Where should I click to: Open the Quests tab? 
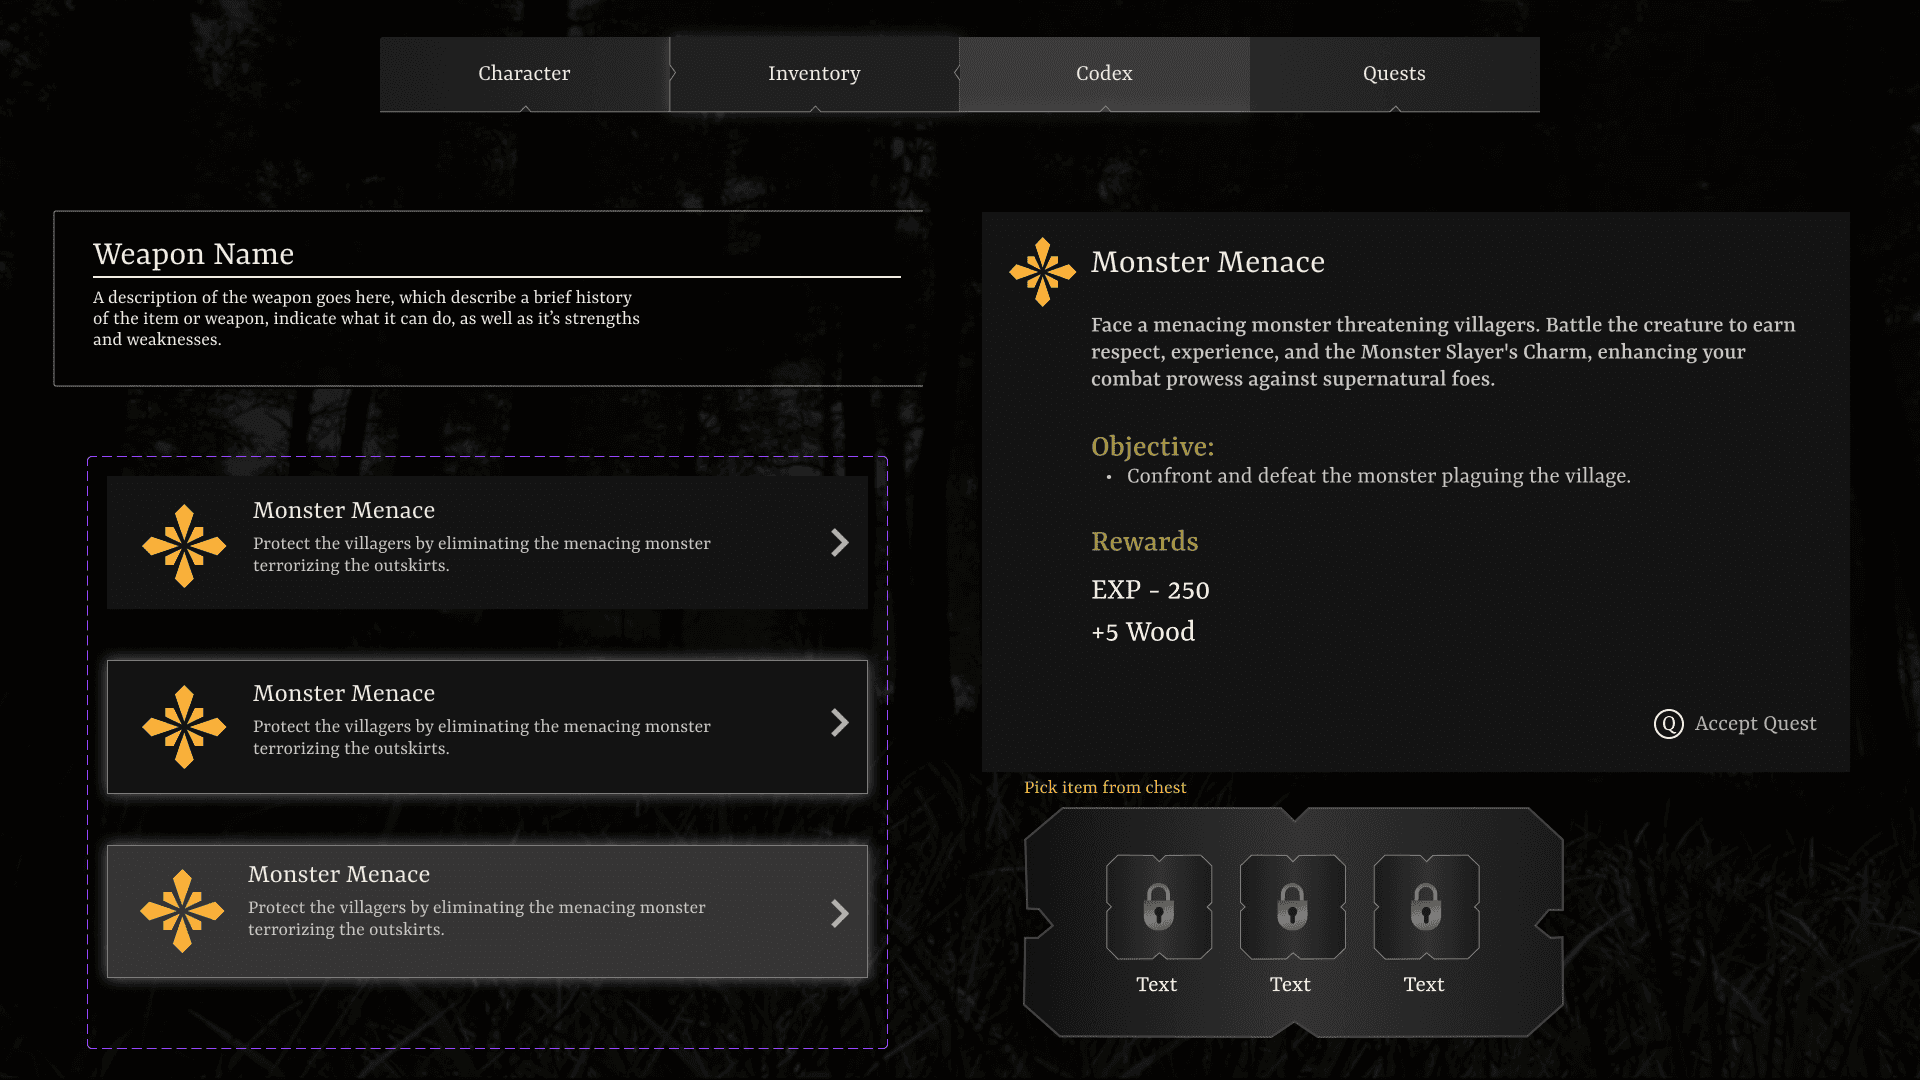click(1394, 74)
